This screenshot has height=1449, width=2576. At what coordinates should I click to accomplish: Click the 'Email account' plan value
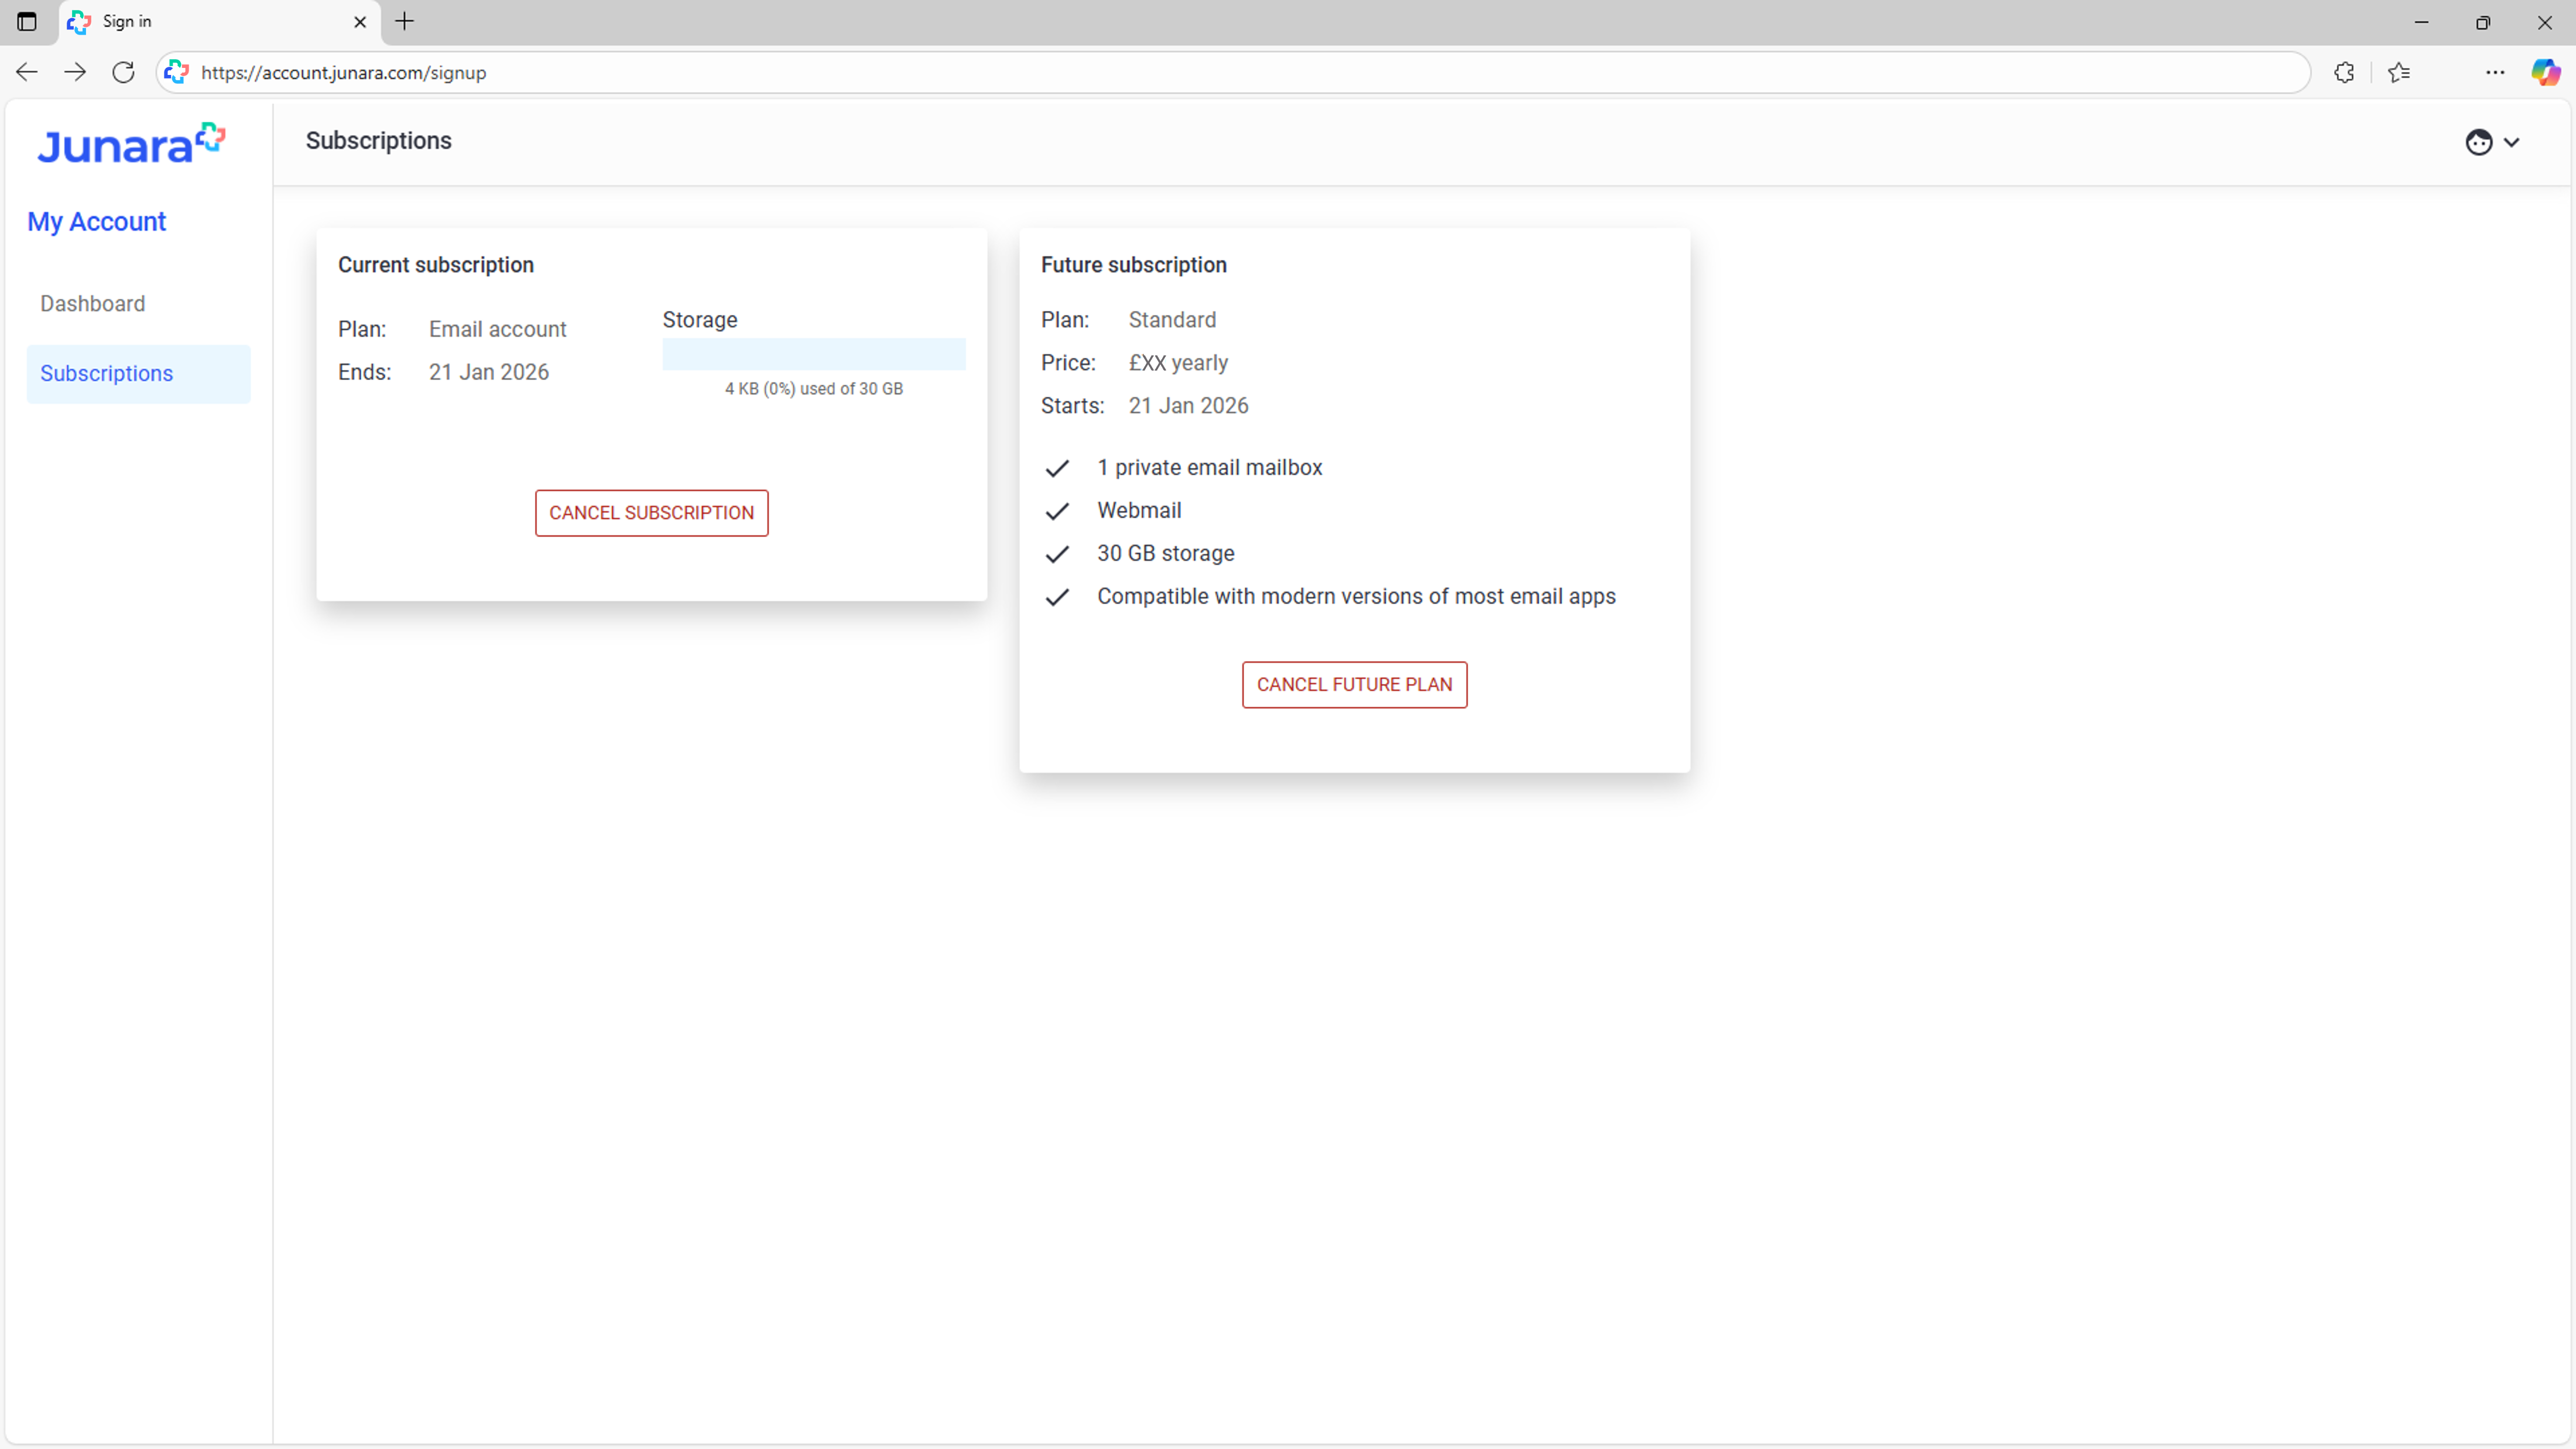[x=497, y=329]
